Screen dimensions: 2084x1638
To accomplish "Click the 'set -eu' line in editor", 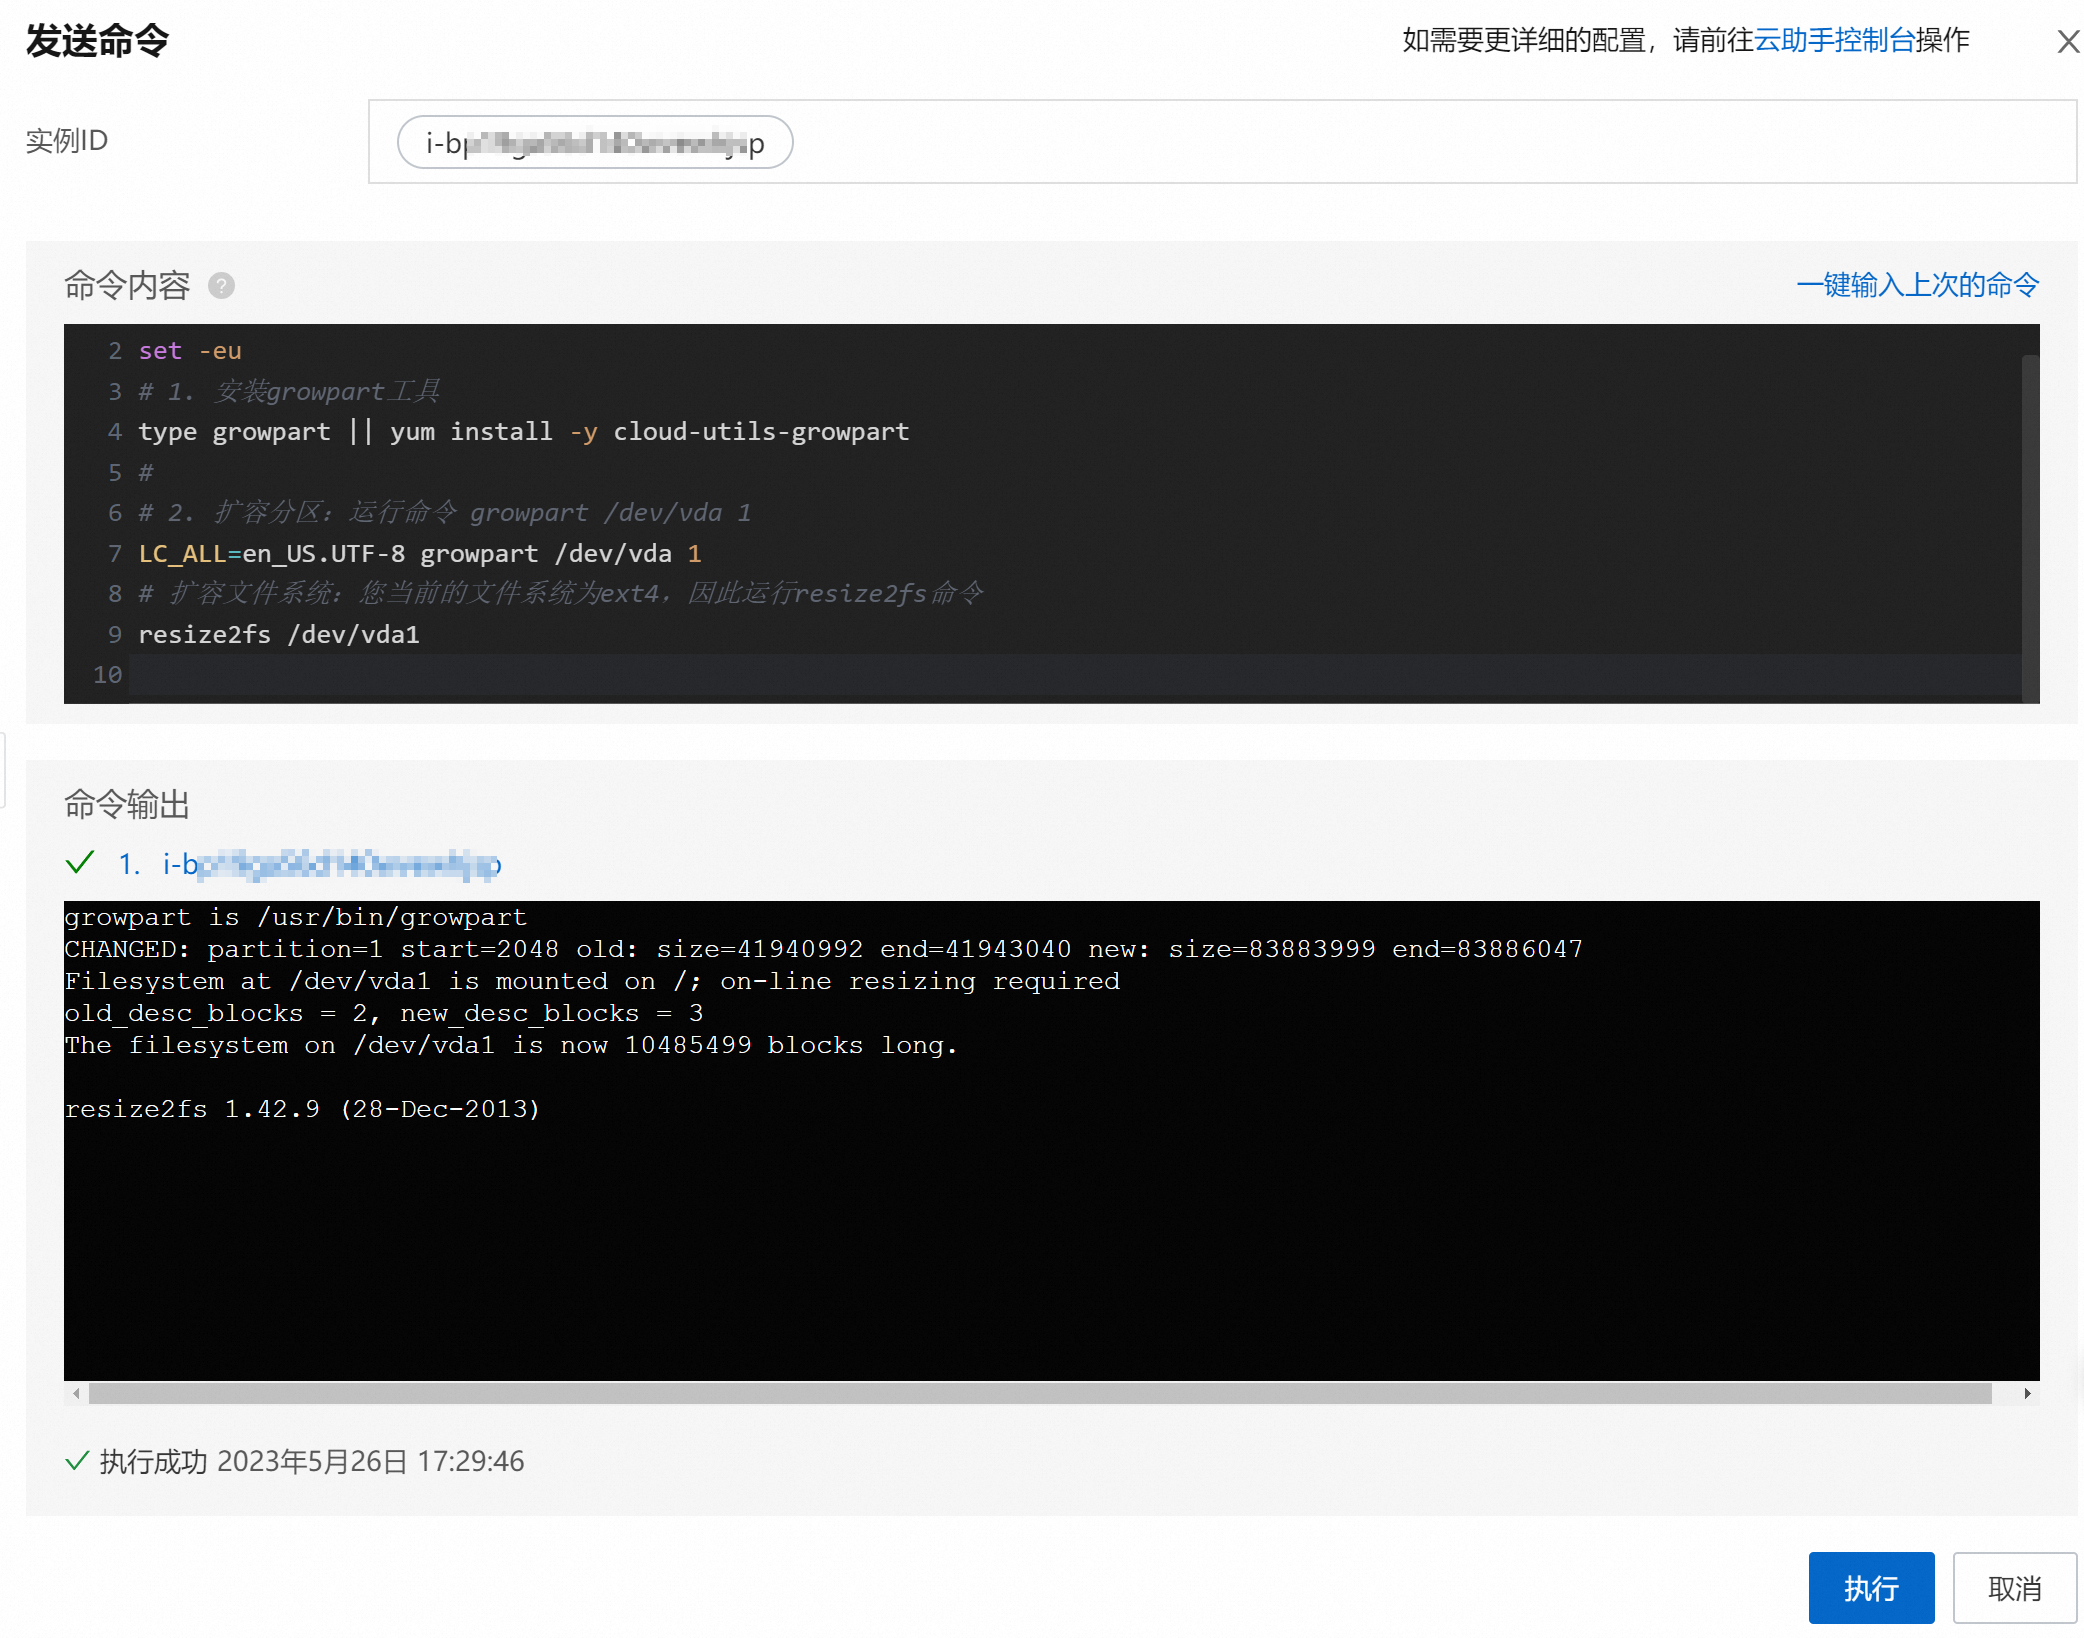I will click(190, 351).
